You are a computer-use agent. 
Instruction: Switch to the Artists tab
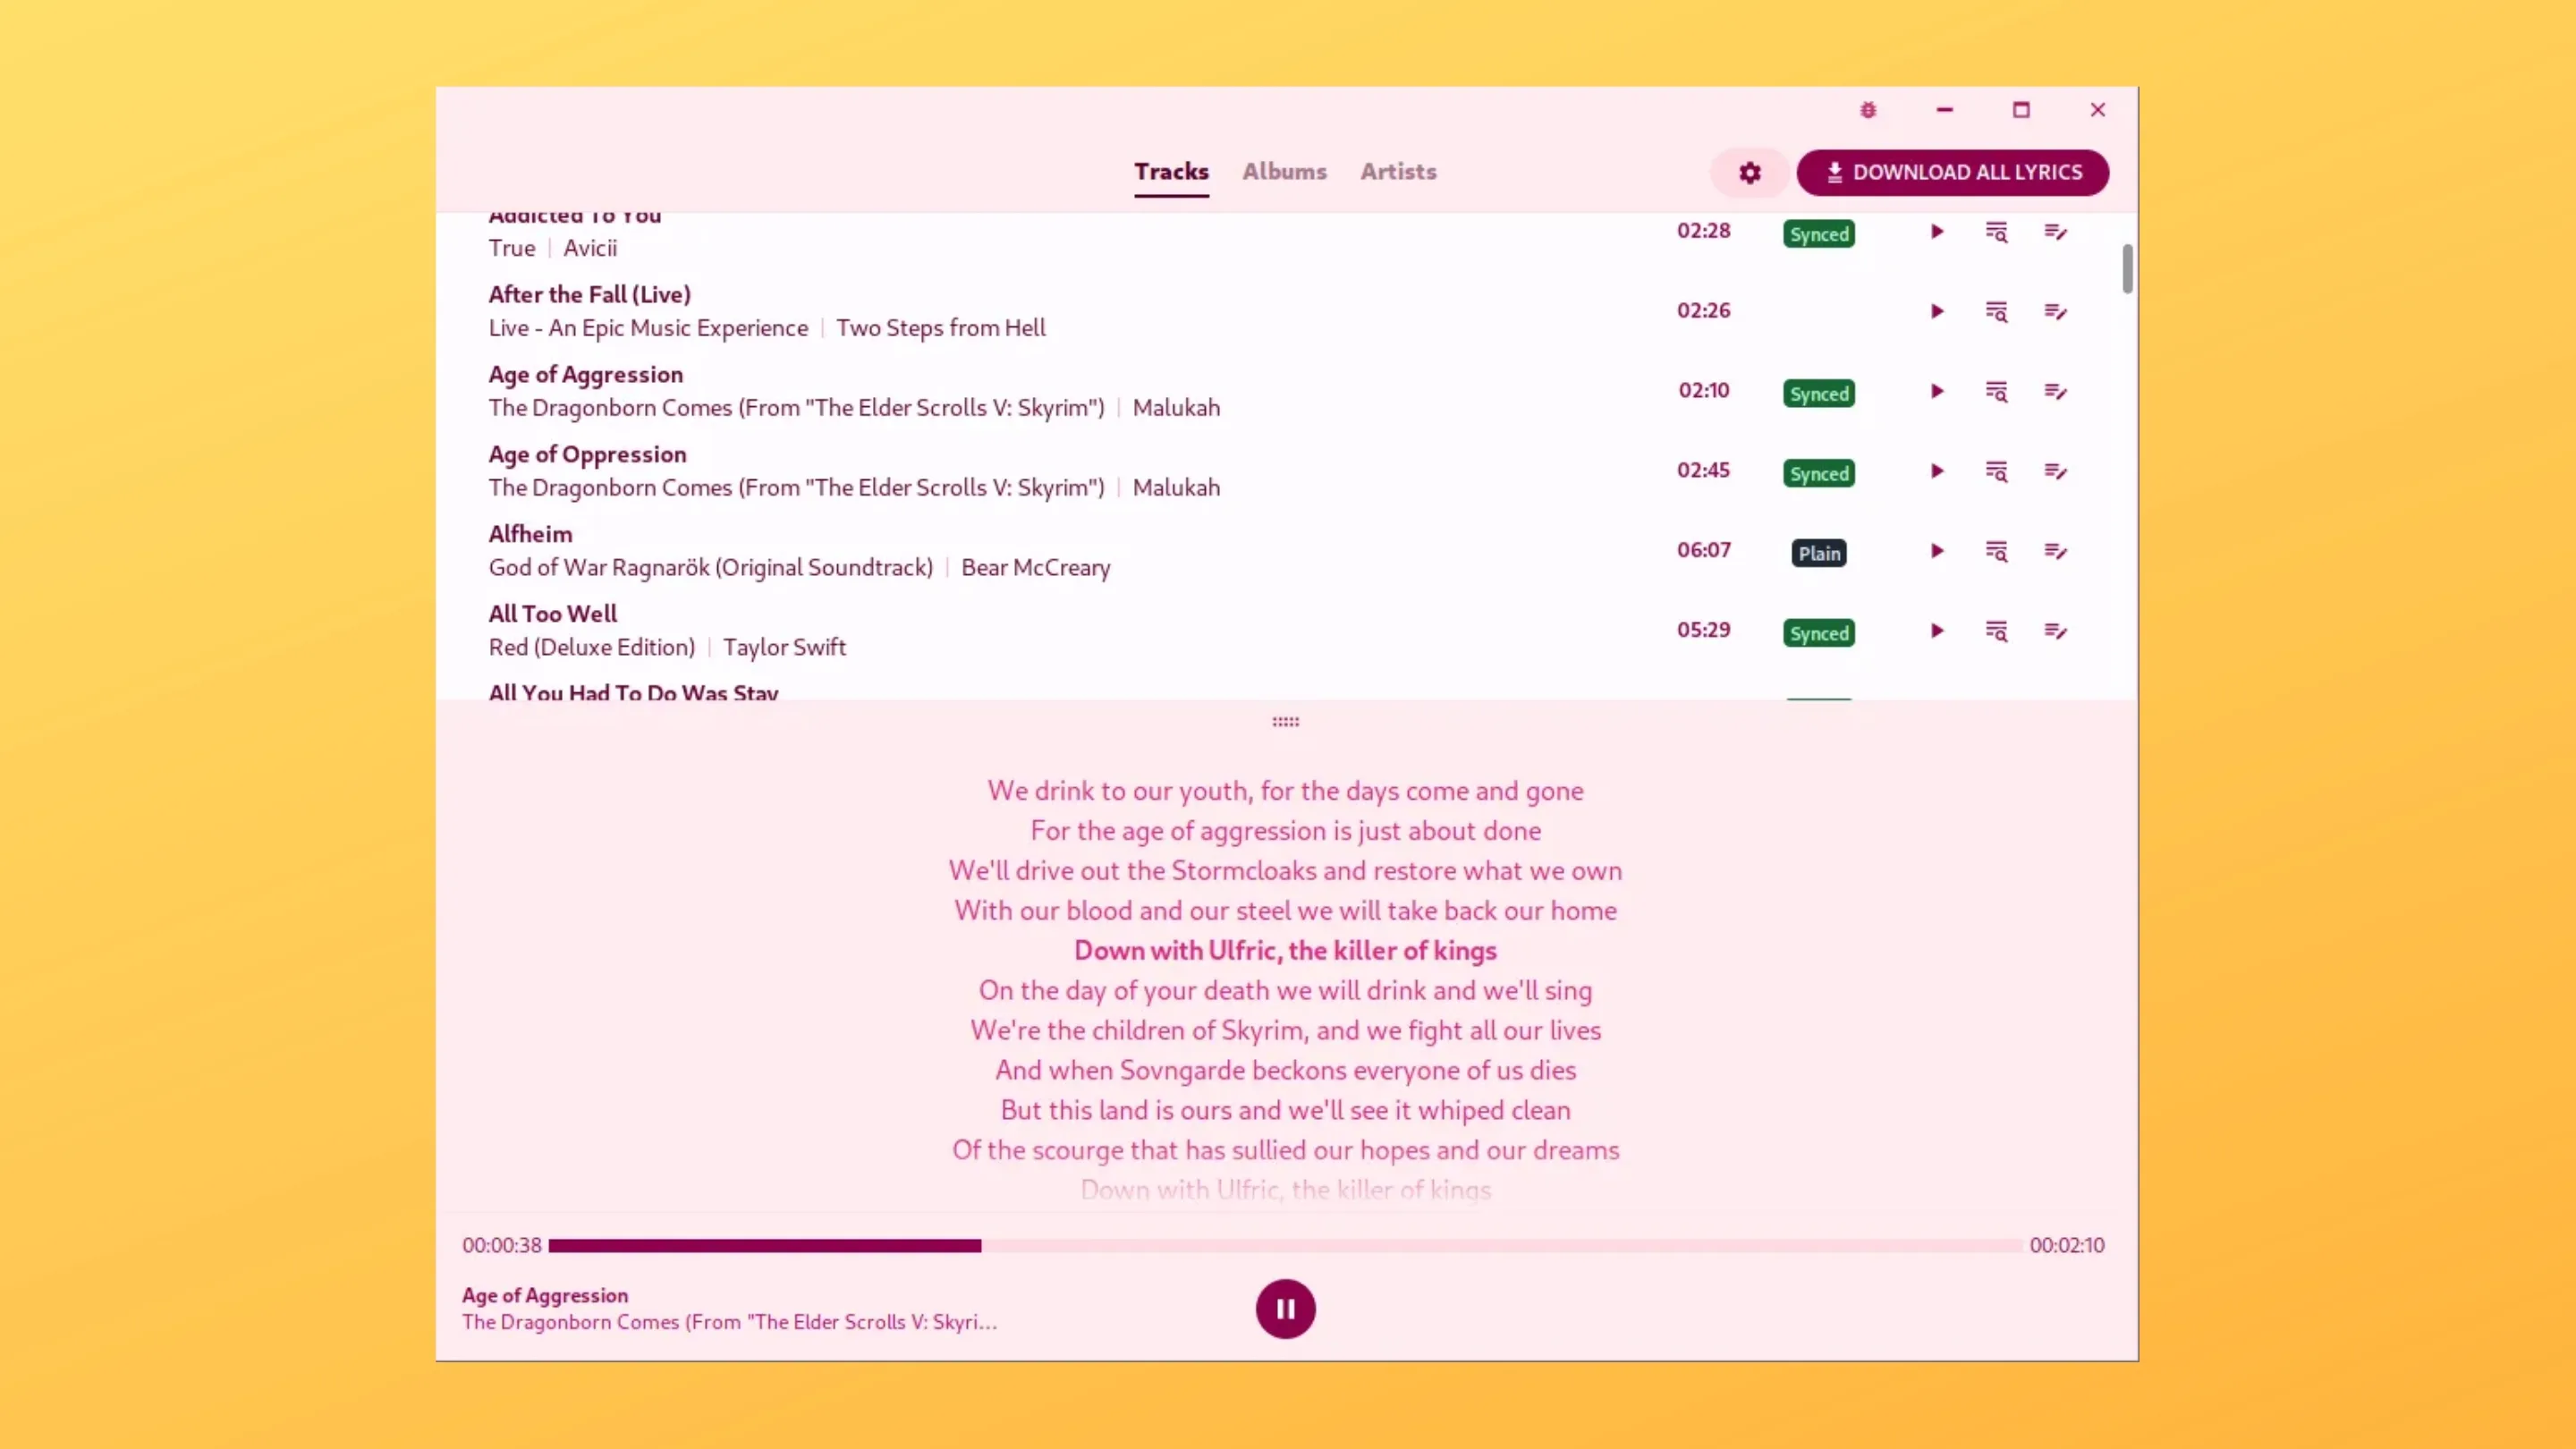pos(1398,172)
